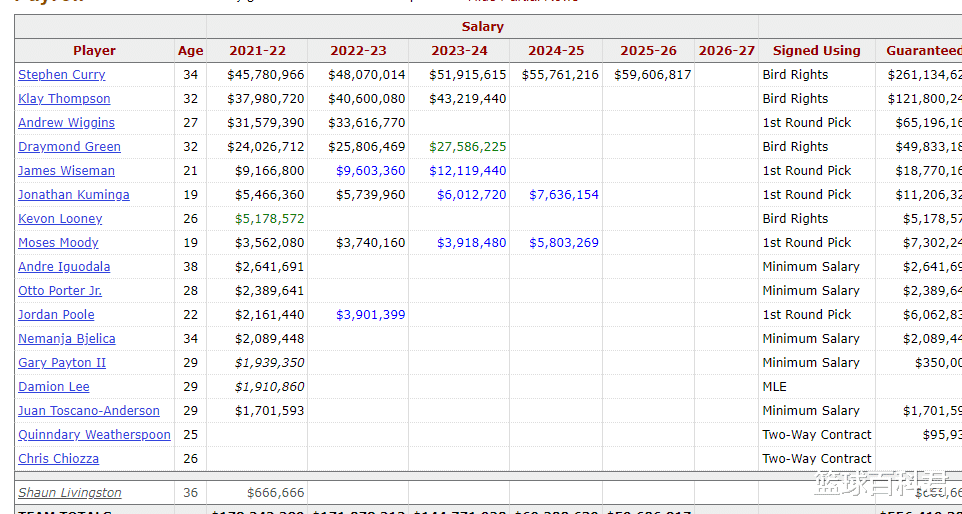Select the 2026-27 column header
Screen dimensions: 962x514
pos(726,50)
